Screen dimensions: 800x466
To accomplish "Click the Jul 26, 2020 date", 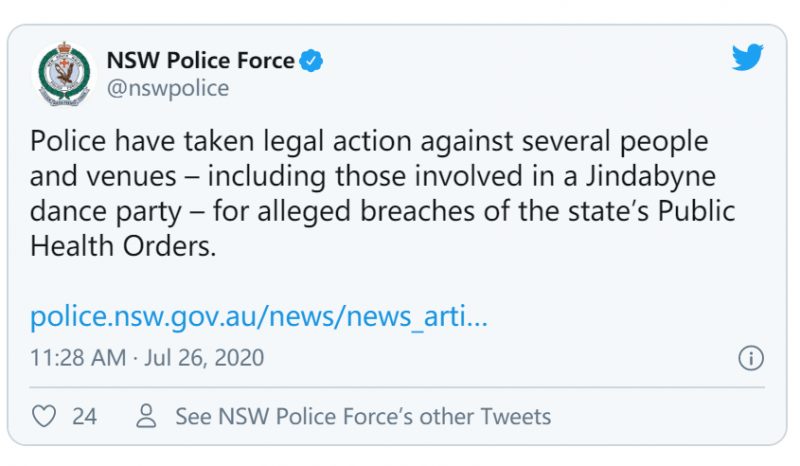I will 204,358.
